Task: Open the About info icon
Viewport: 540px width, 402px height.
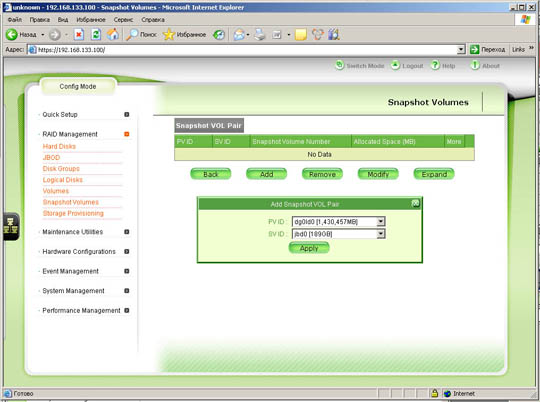Action: [475, 65]
